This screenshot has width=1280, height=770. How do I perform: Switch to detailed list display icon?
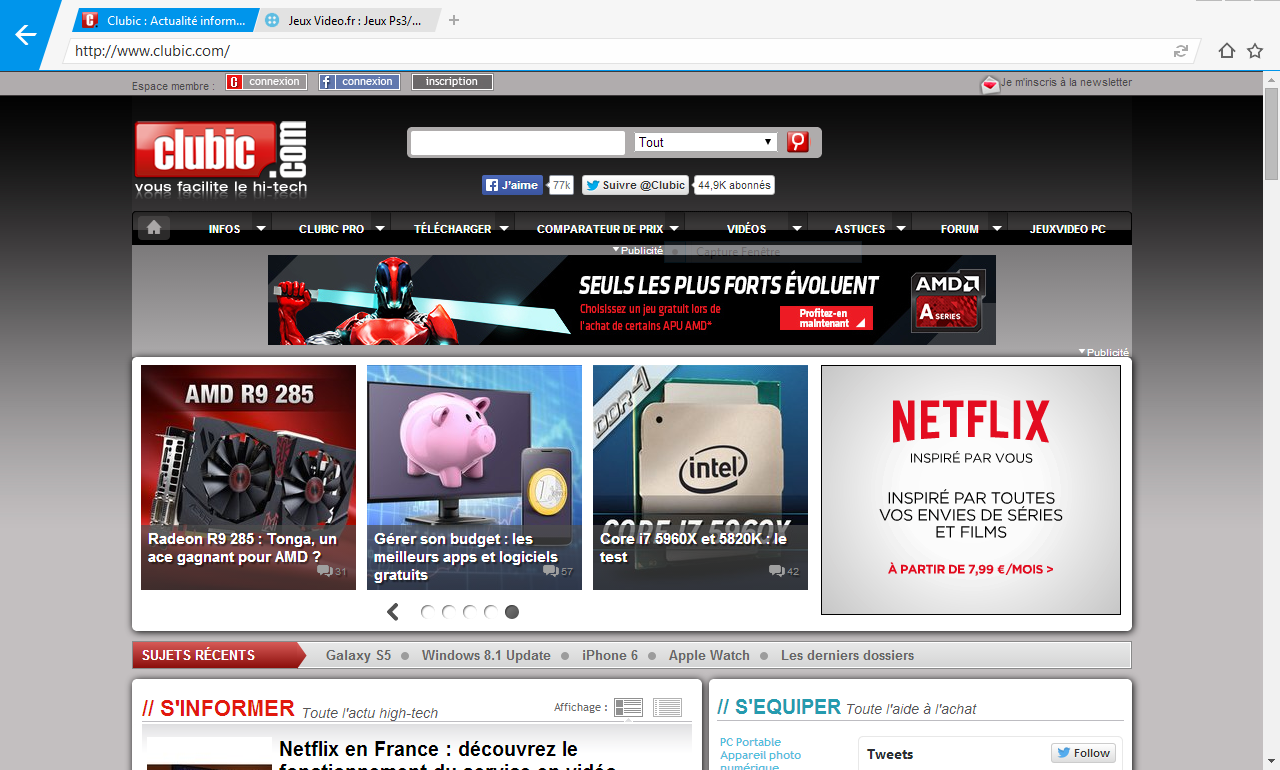point(628,708)
